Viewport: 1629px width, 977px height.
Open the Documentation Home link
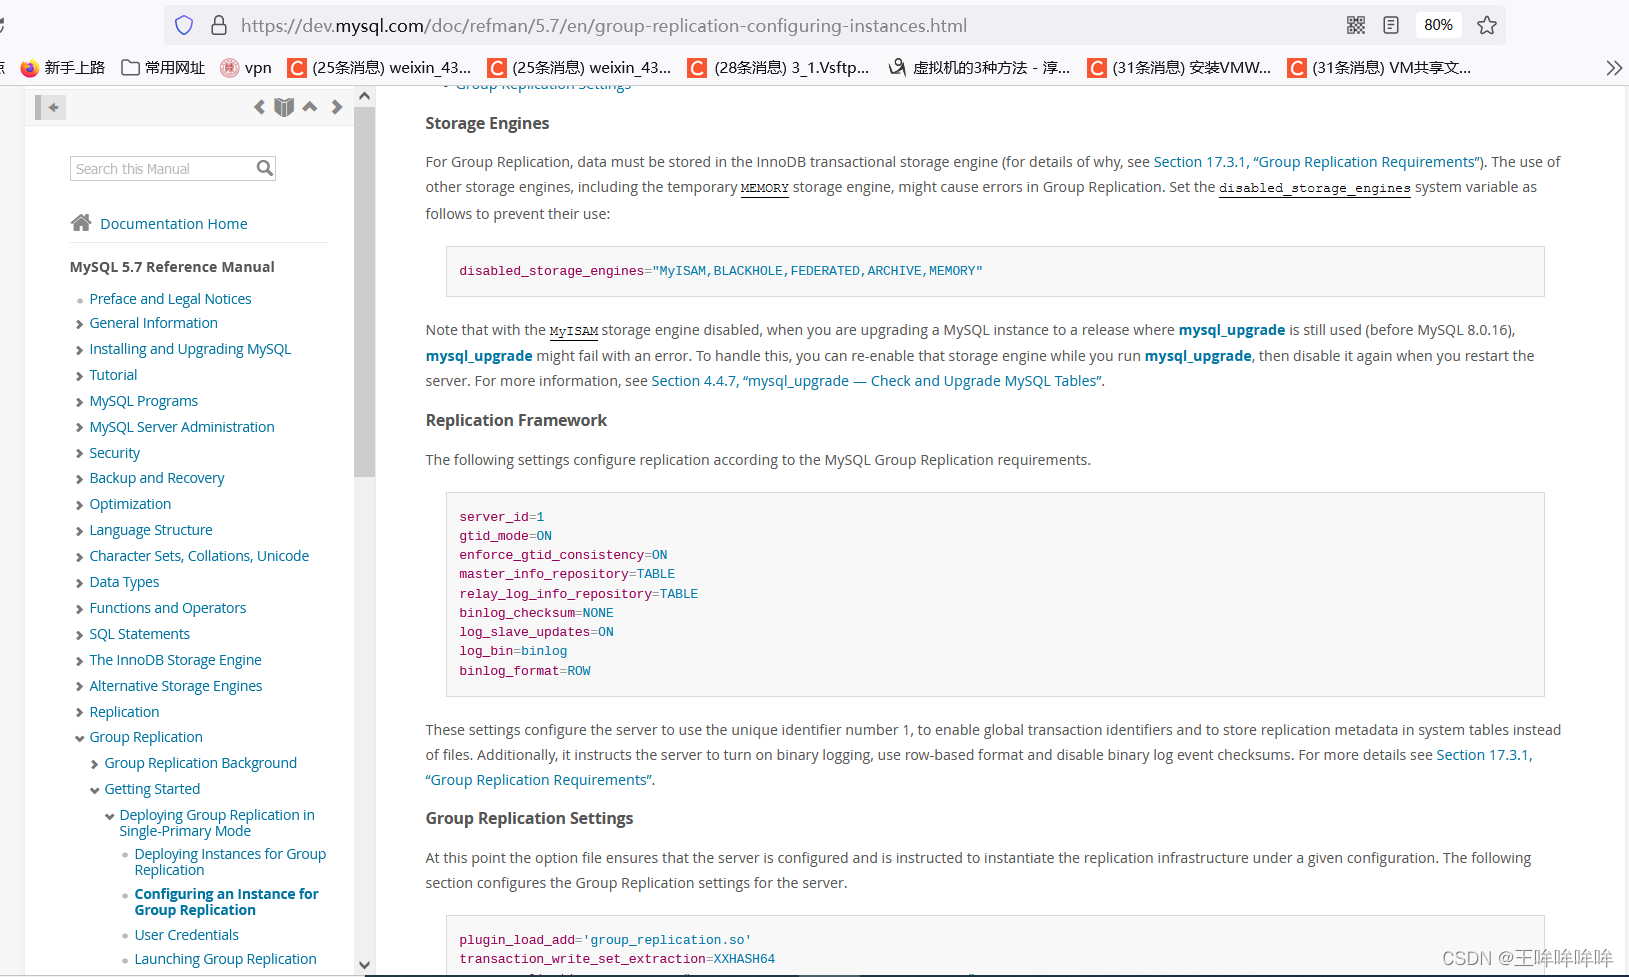tap(174, 224)
